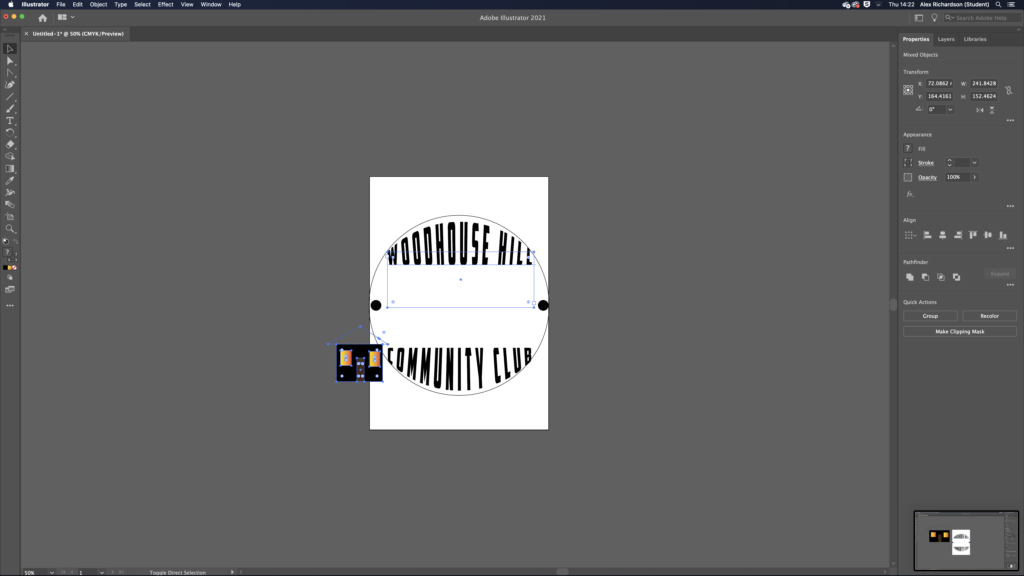Open the Object menu
The height and width of the screenshot is (576, 1024).
[x=99, y=5]
